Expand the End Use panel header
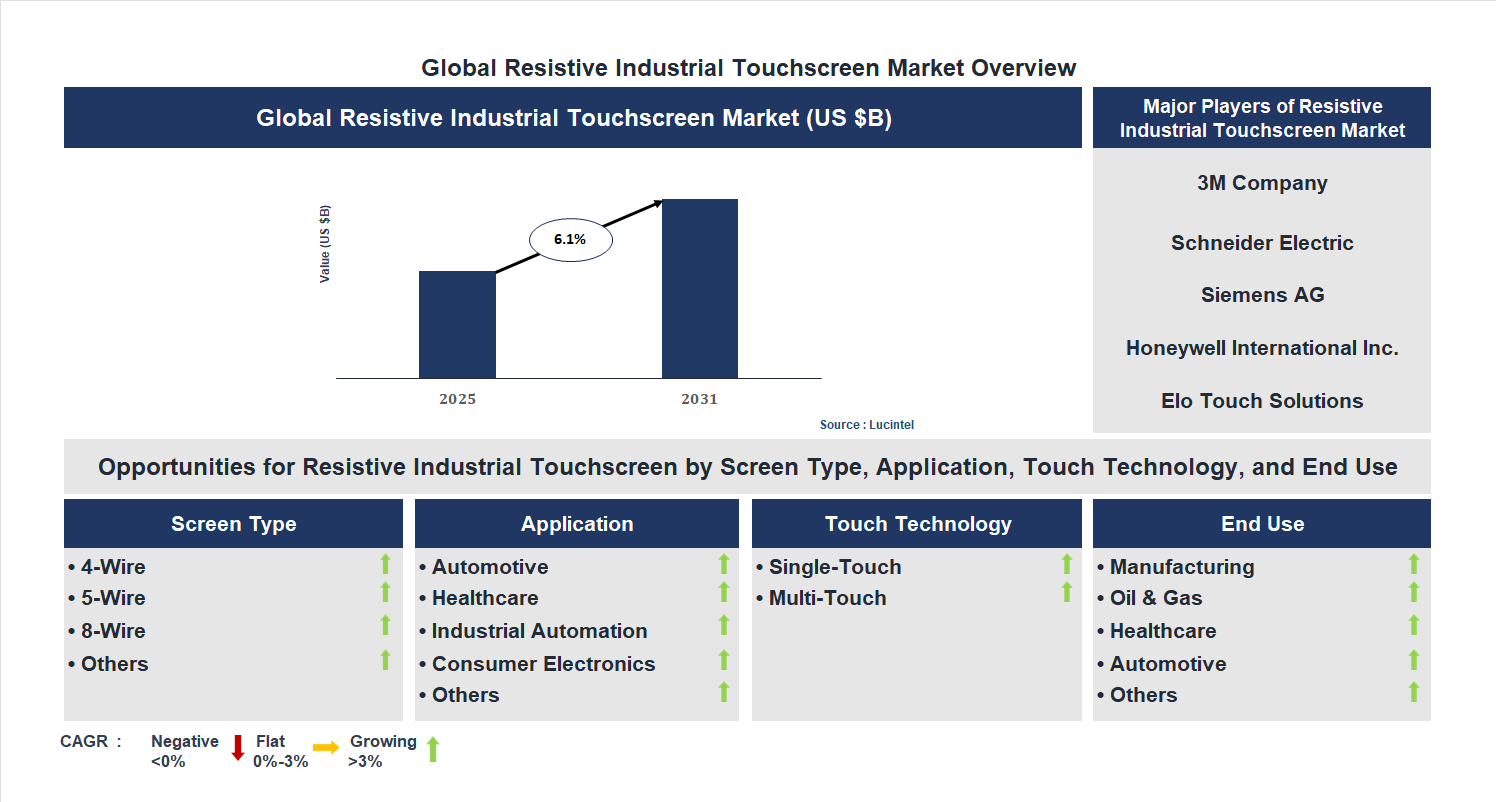 pyautogui.click(x=1261, y=523)
